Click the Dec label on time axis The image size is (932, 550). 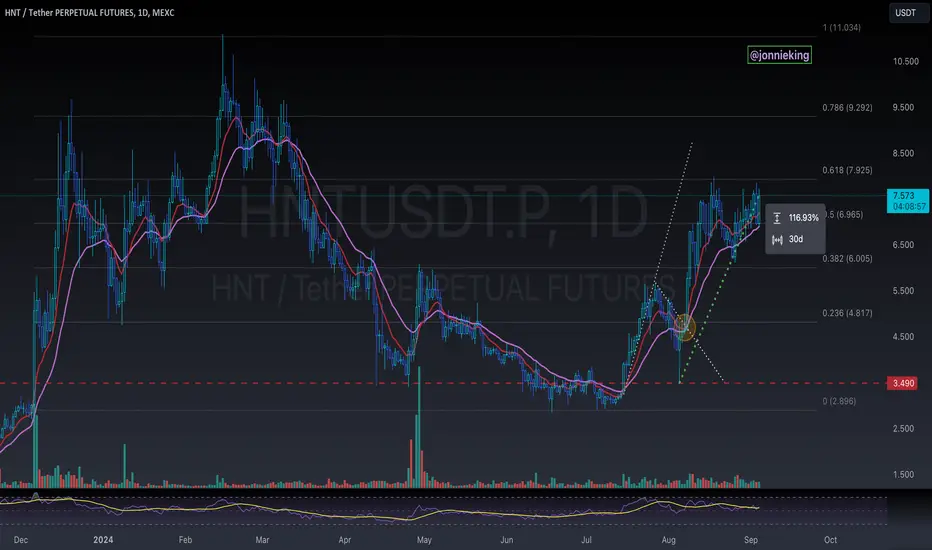coord(21,540)
